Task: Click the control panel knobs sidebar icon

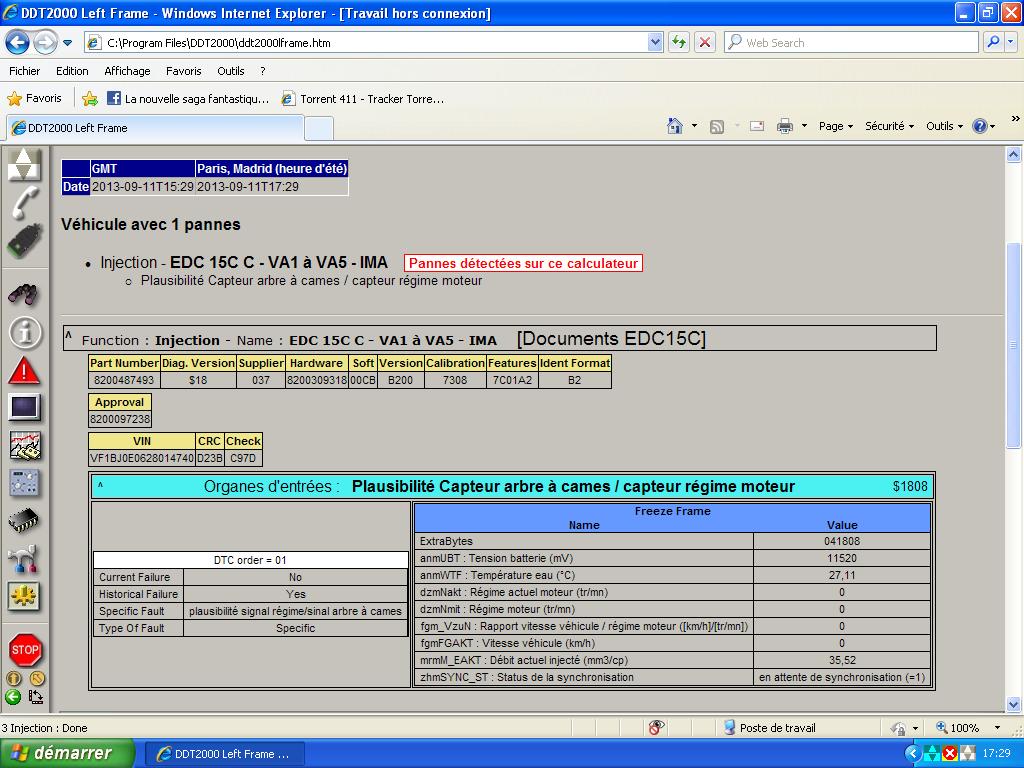Action: pyautogui.click(x=25, y=483)
